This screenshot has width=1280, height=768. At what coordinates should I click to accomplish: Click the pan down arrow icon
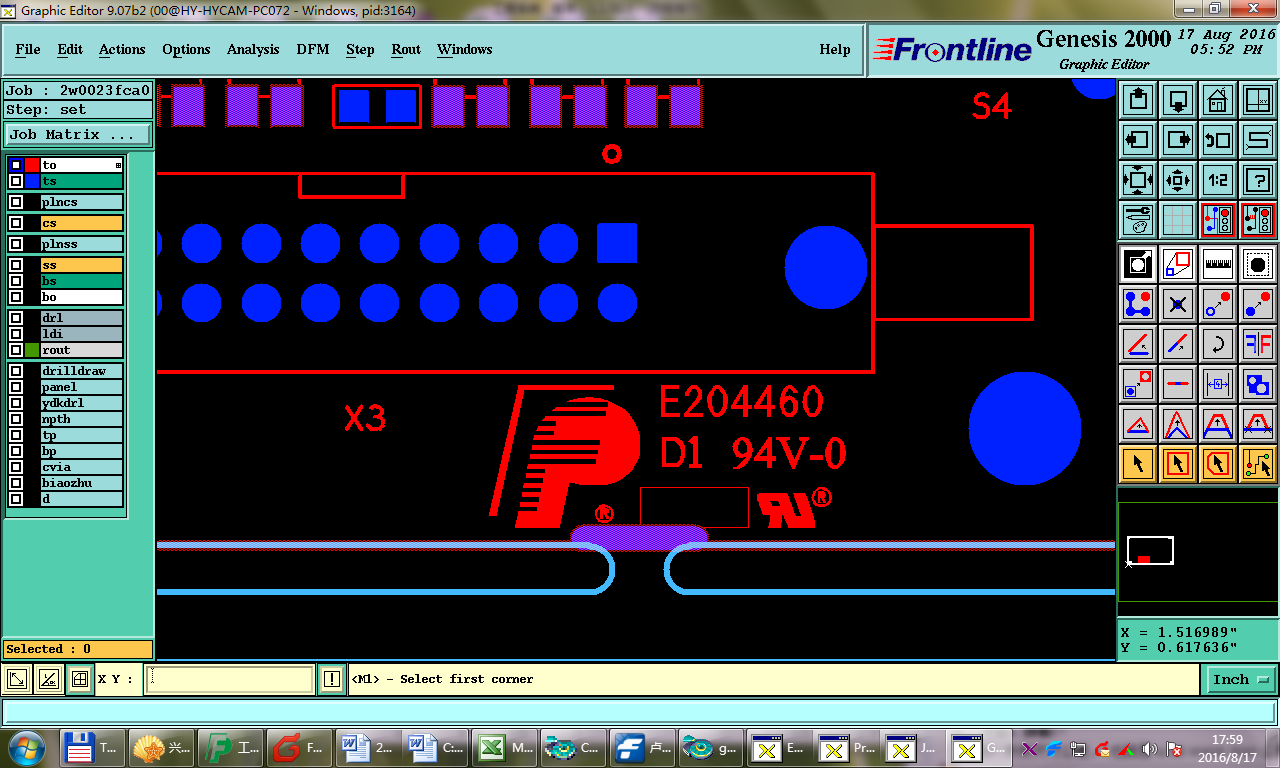[x=1178, y=100]
